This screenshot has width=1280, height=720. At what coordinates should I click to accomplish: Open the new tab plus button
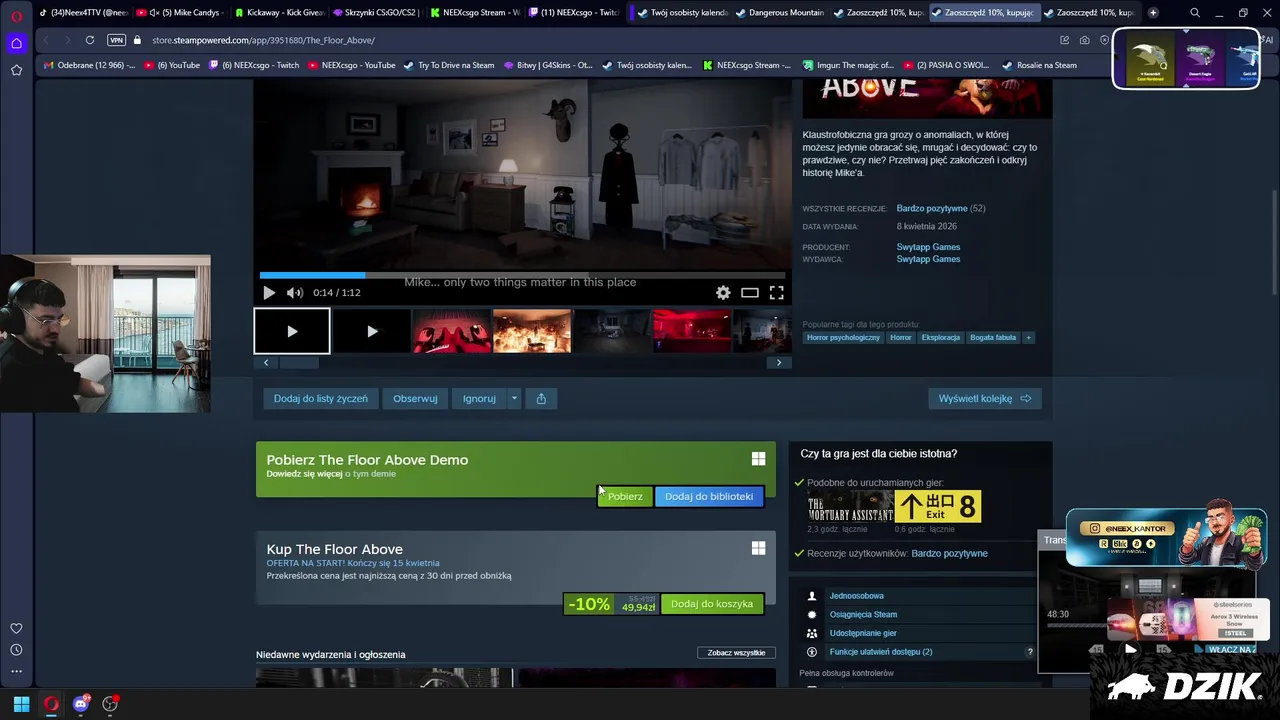[1153, 13]
